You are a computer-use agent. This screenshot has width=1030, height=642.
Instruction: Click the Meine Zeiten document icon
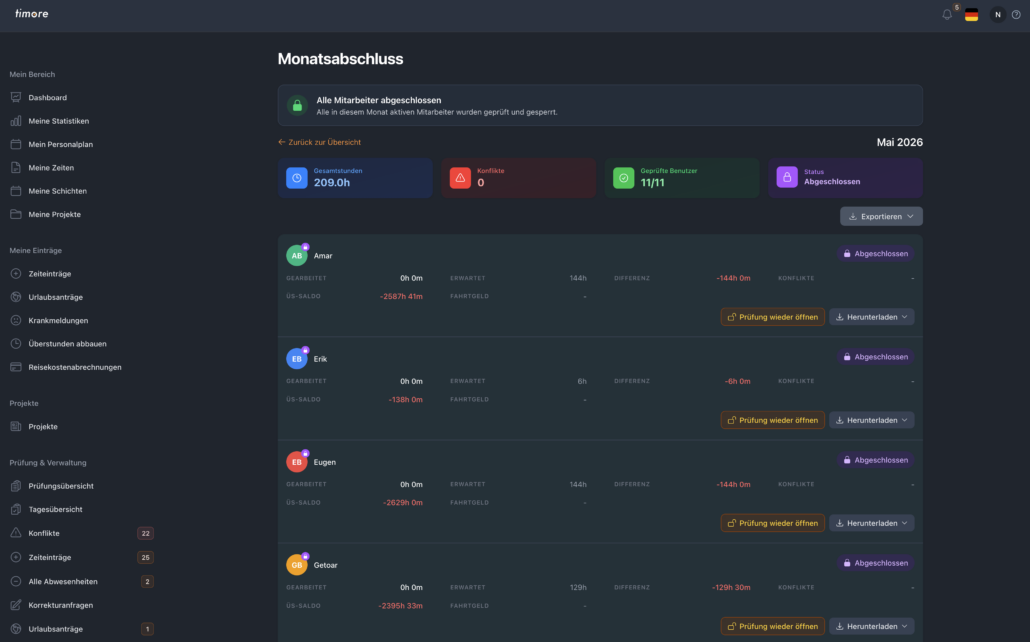click(x=16, y=168)
